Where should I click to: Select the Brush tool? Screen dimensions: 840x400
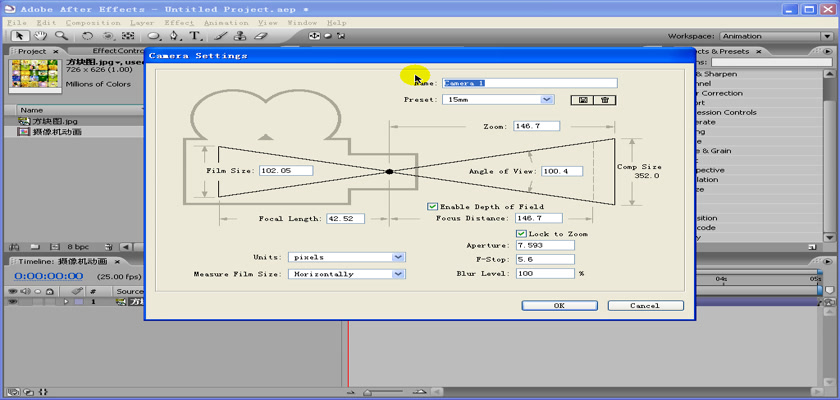tap(220, 36)
